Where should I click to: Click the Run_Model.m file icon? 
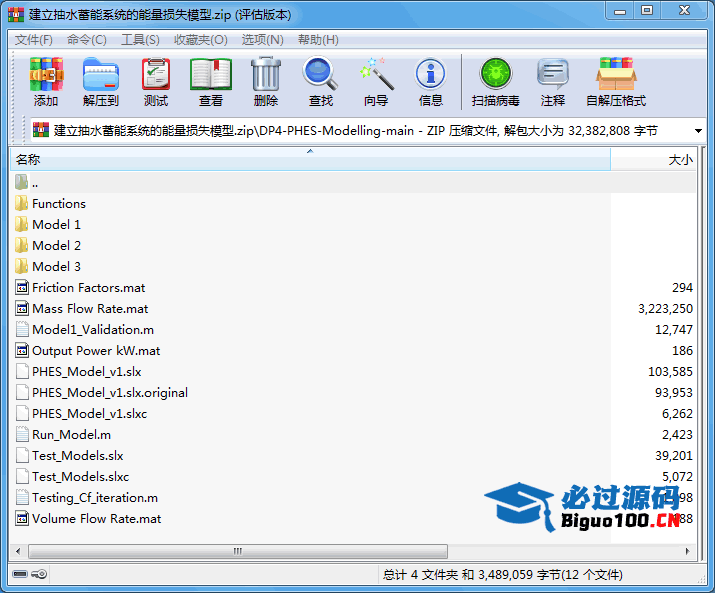22,434
